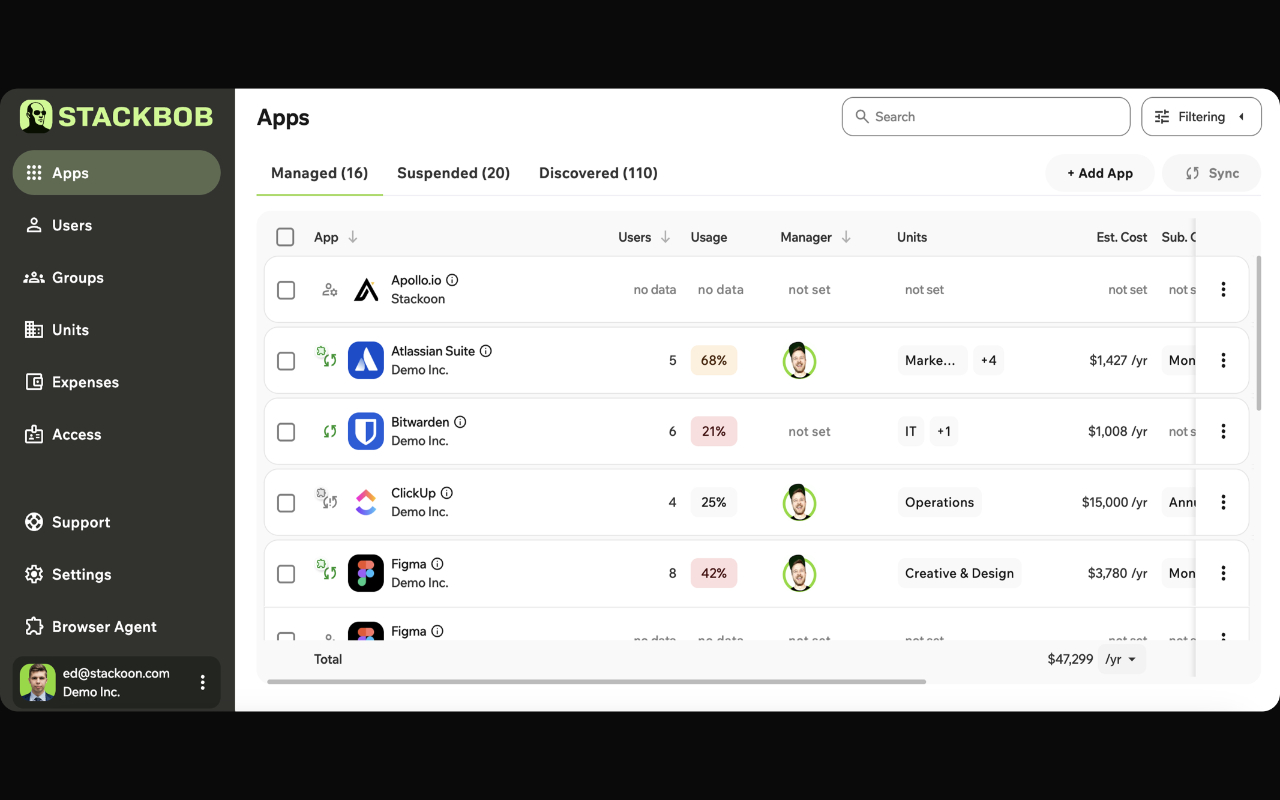Open row actions menu for Apollo.io

(1223, 290)
